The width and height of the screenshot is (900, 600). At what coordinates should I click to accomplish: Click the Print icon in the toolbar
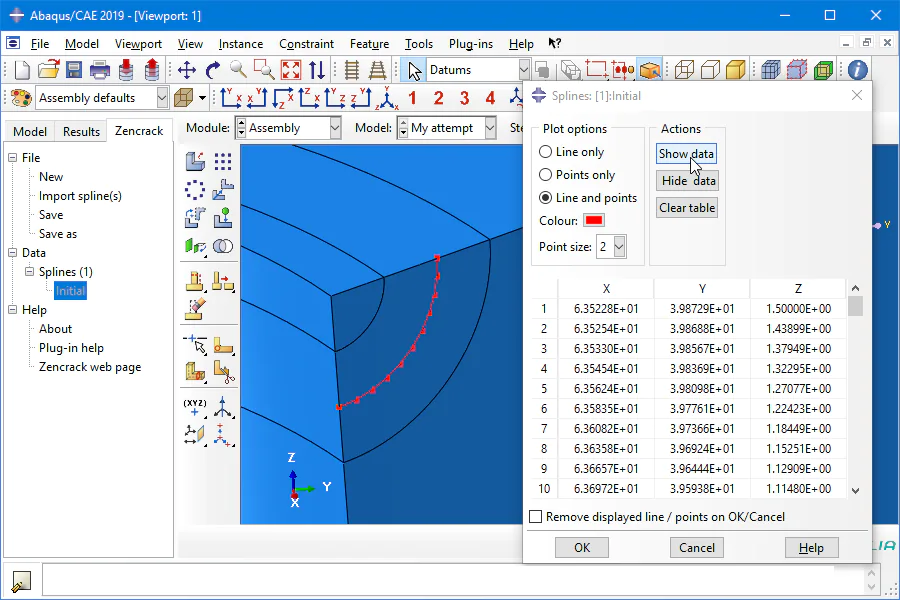tap(100, 70)
